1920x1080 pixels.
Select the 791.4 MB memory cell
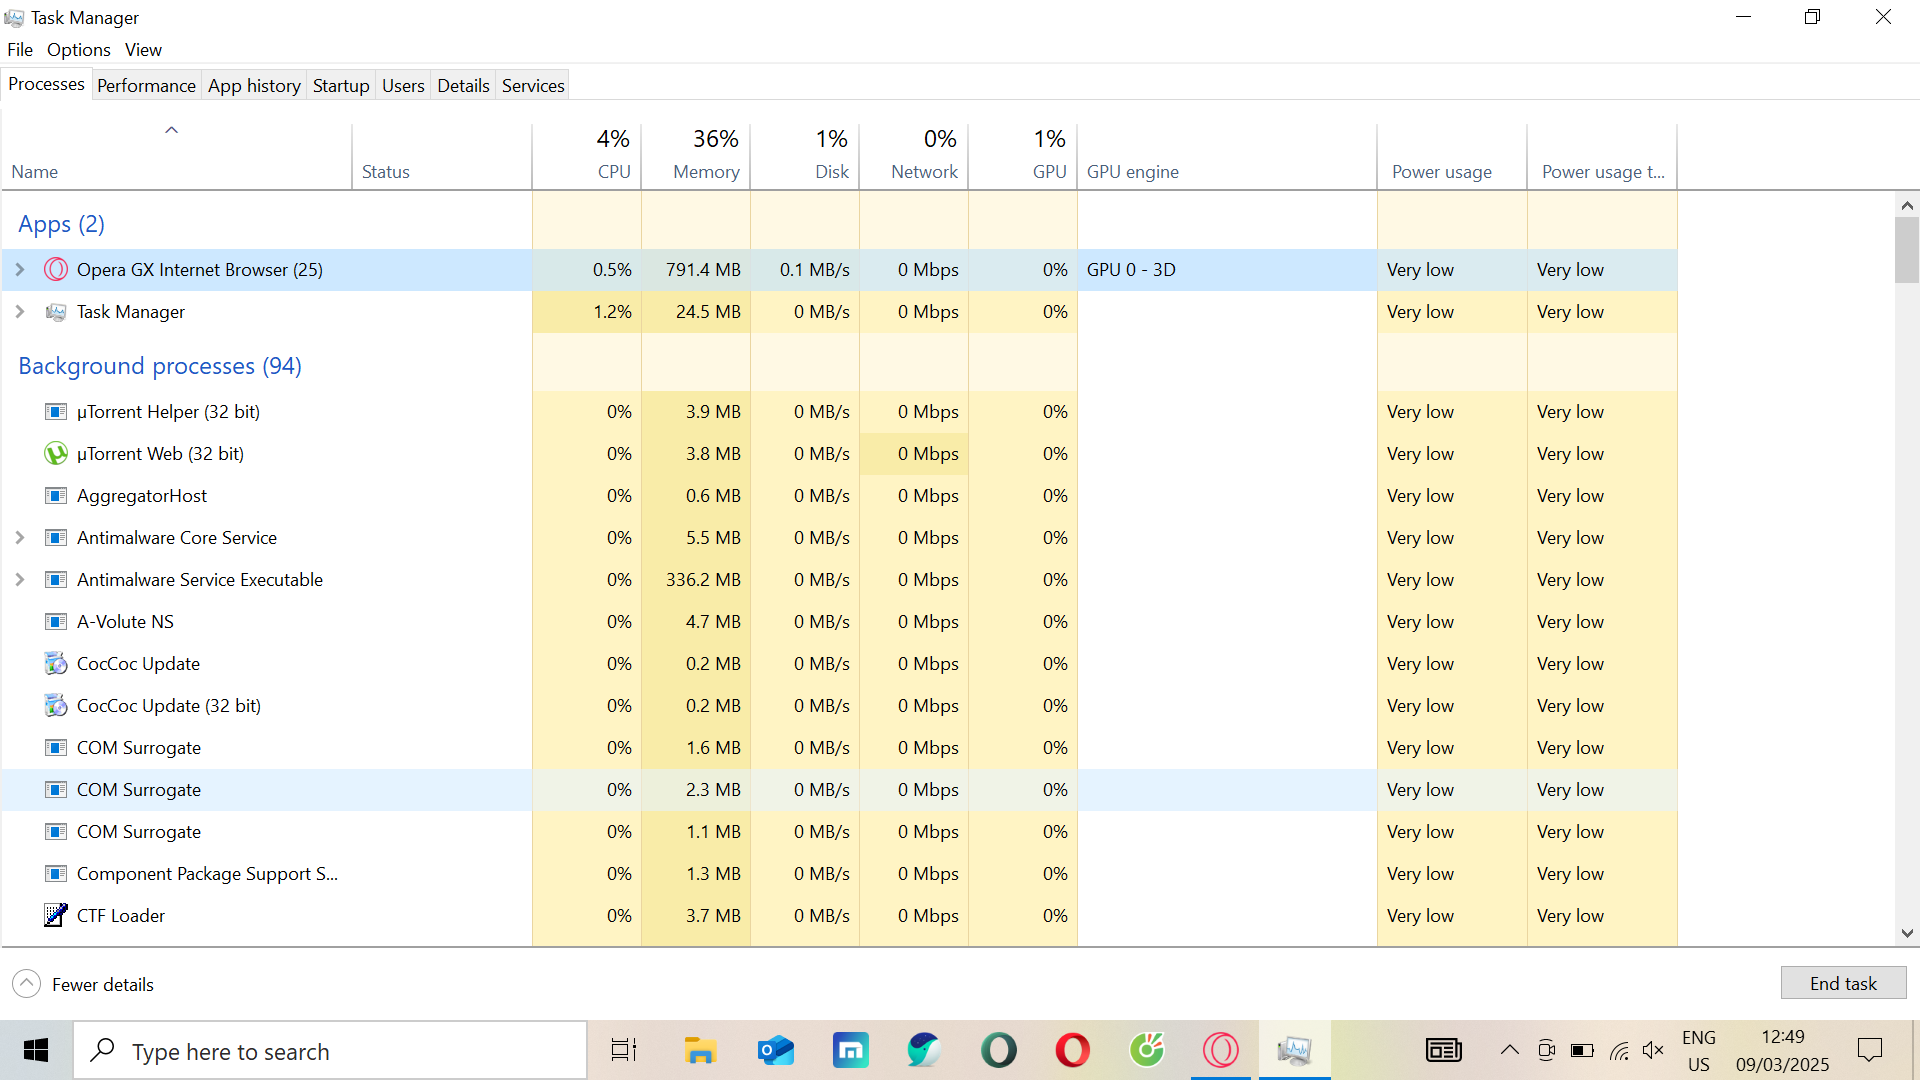(x=696, y=270)
